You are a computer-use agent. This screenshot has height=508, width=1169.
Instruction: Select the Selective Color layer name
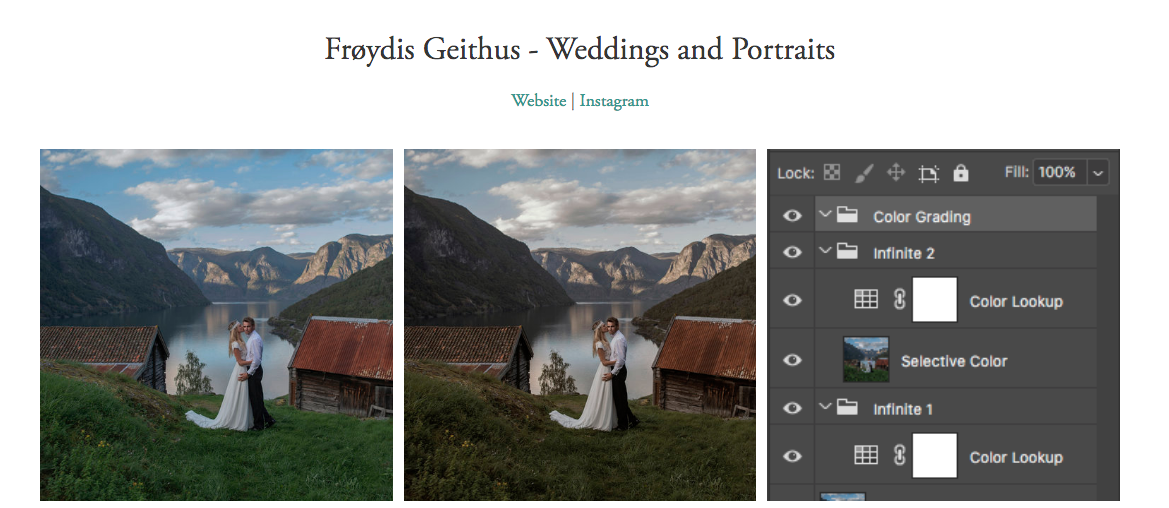[x=954, y=361]
